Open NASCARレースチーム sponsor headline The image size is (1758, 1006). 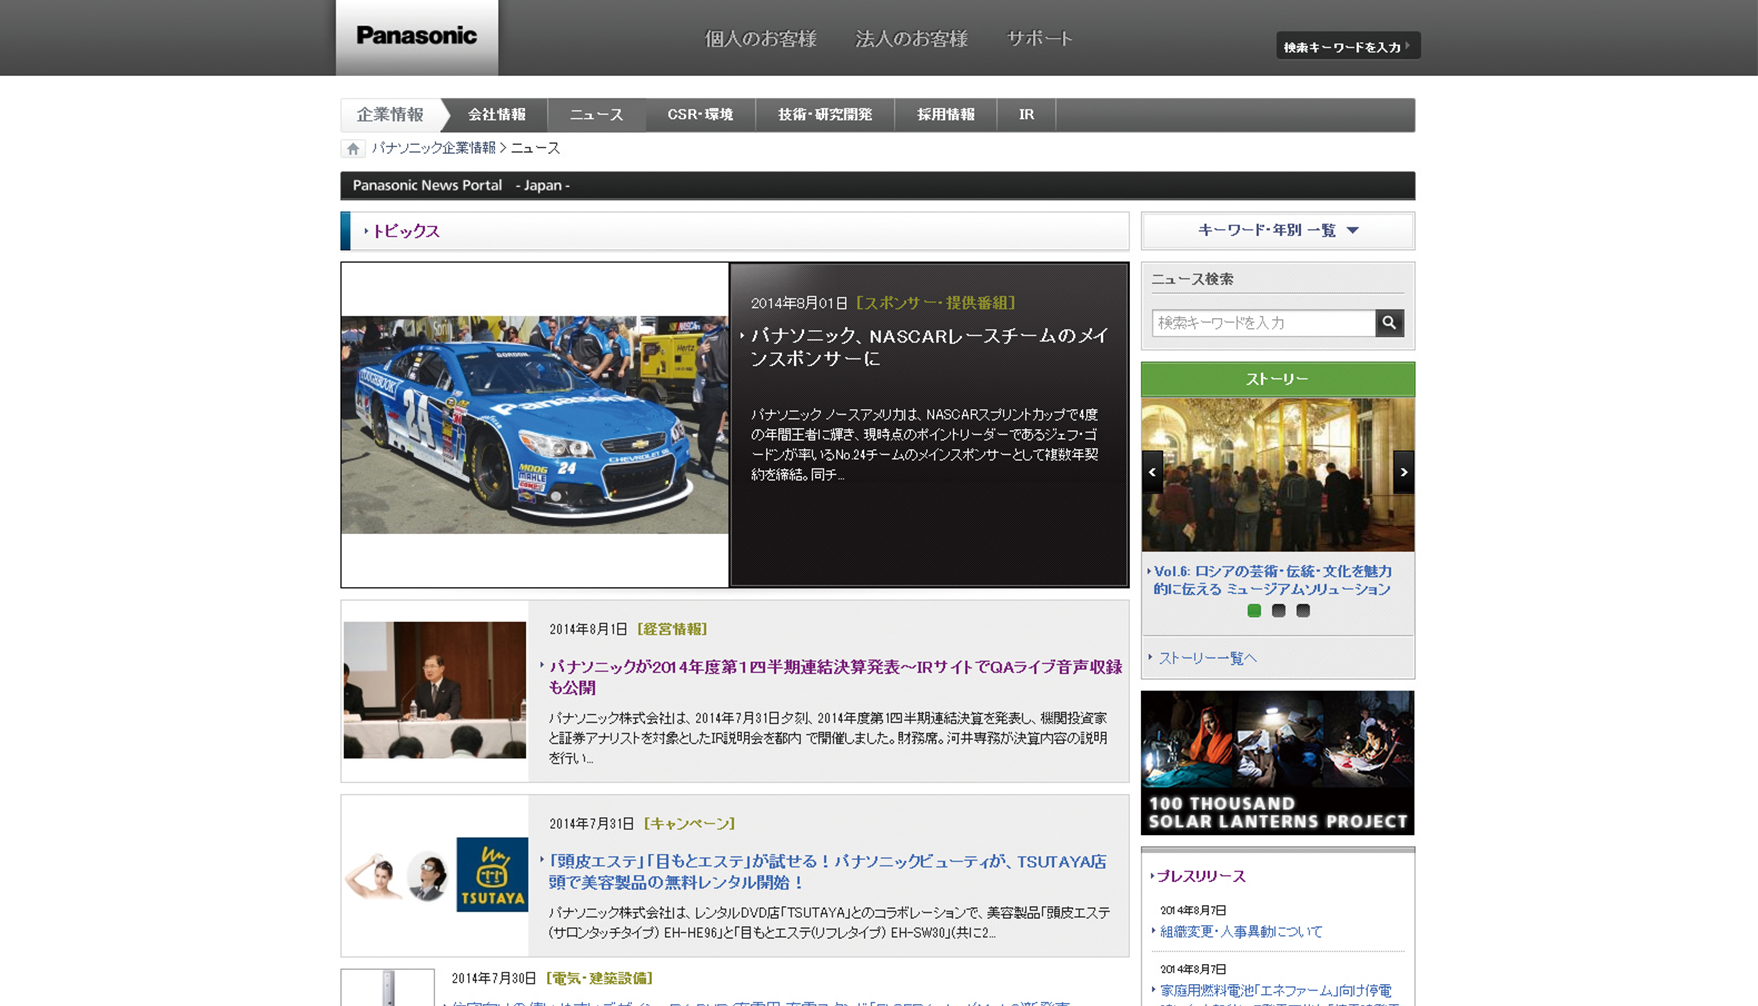coord(930,347)
